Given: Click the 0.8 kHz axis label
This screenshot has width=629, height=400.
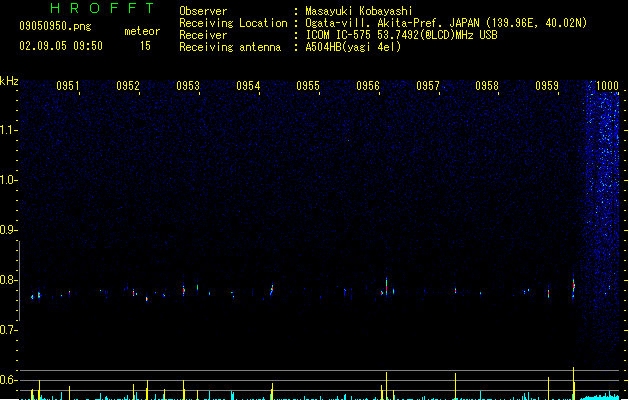Looking at the screenshot, I should tap(8, 280).
